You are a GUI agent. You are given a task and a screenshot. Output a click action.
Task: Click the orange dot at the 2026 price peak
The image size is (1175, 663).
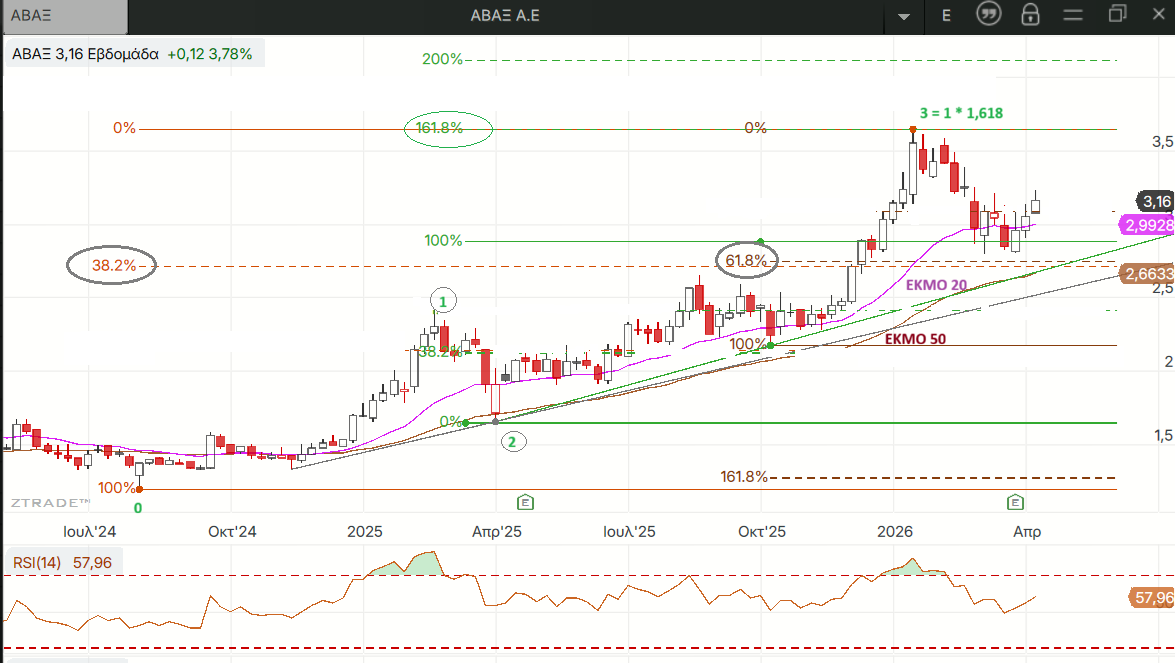click(913, 130)
